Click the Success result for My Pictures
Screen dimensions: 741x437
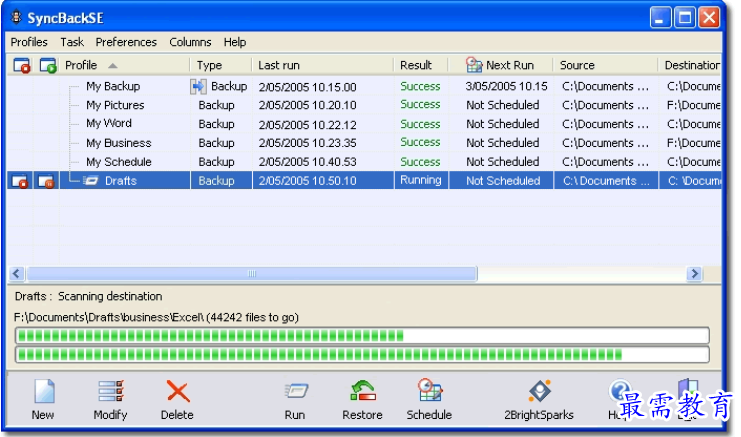(x=420, y=104)
